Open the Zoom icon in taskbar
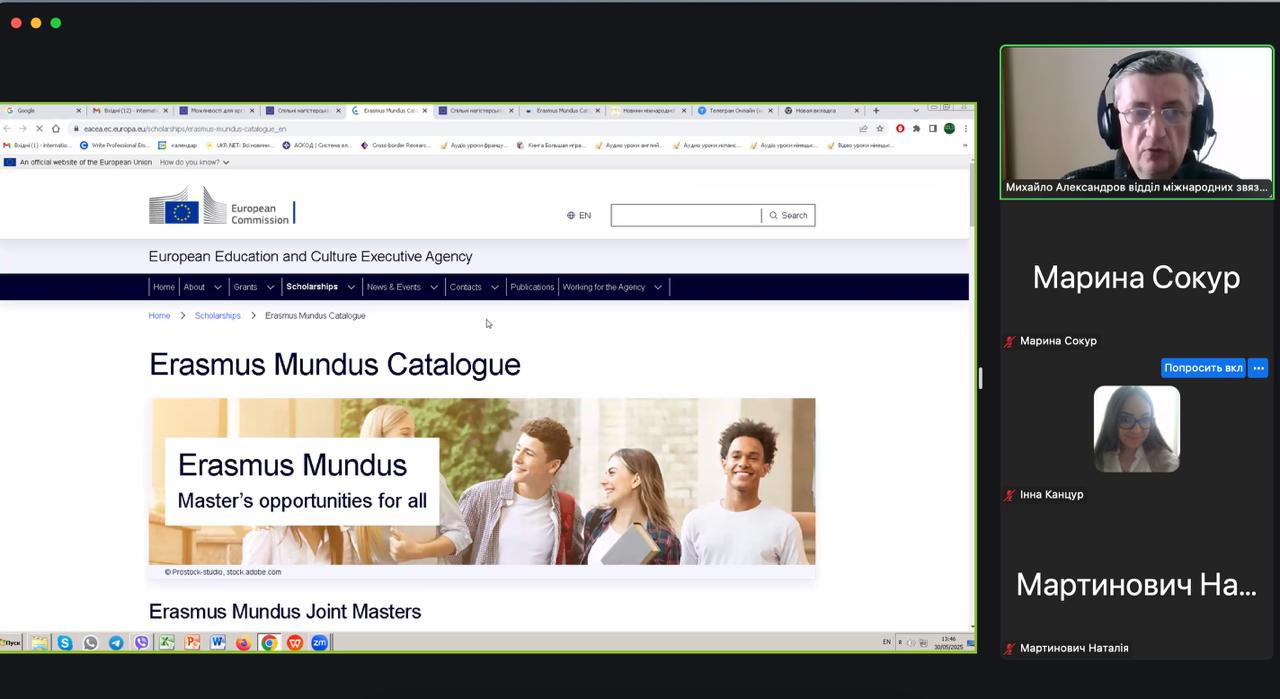The height and width of the screenshot is (699, 1280). pos(320,643)
